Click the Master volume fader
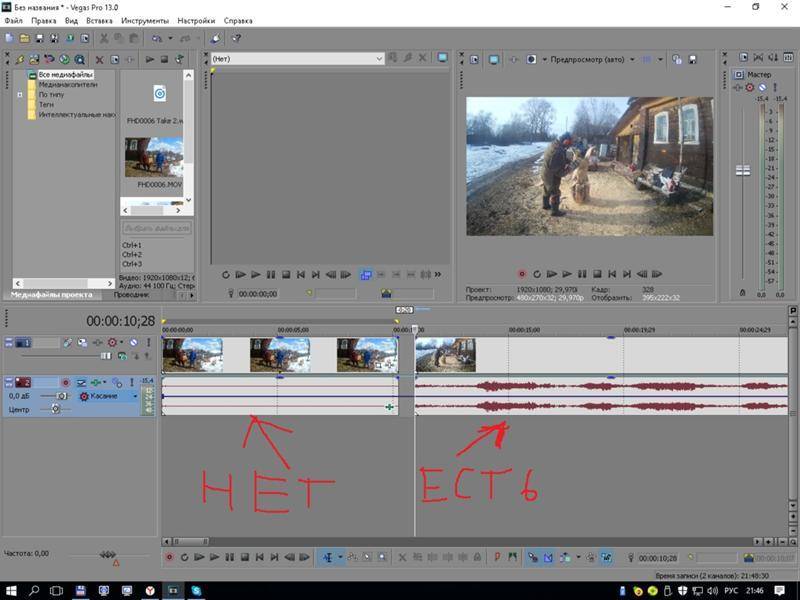 743,170
